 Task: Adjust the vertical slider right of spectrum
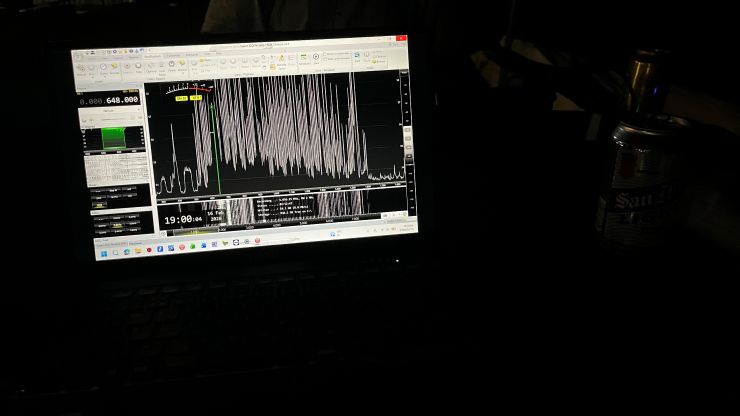(x=407, y=140)
